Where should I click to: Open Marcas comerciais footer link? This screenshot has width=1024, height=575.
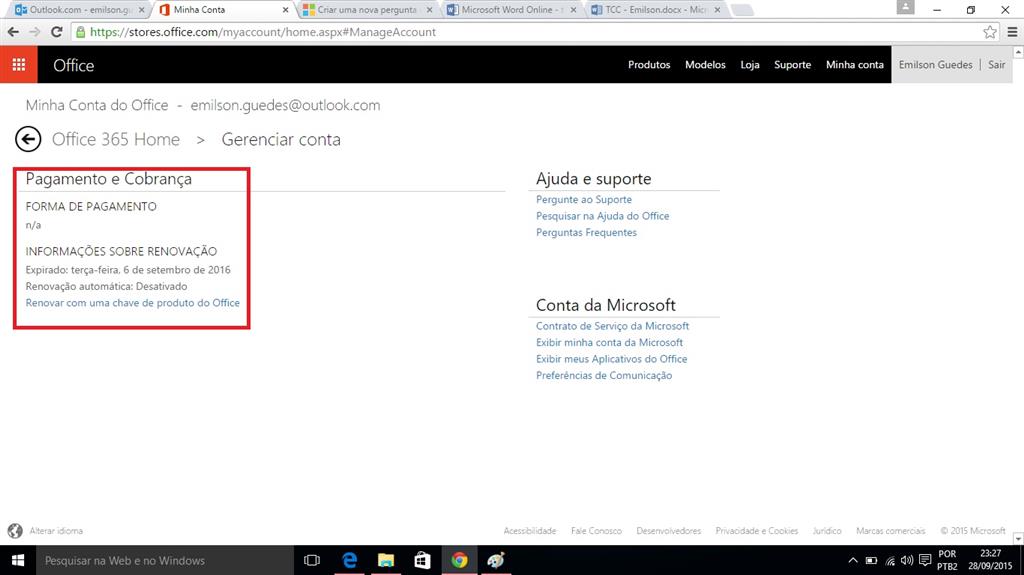coord(891,531)
